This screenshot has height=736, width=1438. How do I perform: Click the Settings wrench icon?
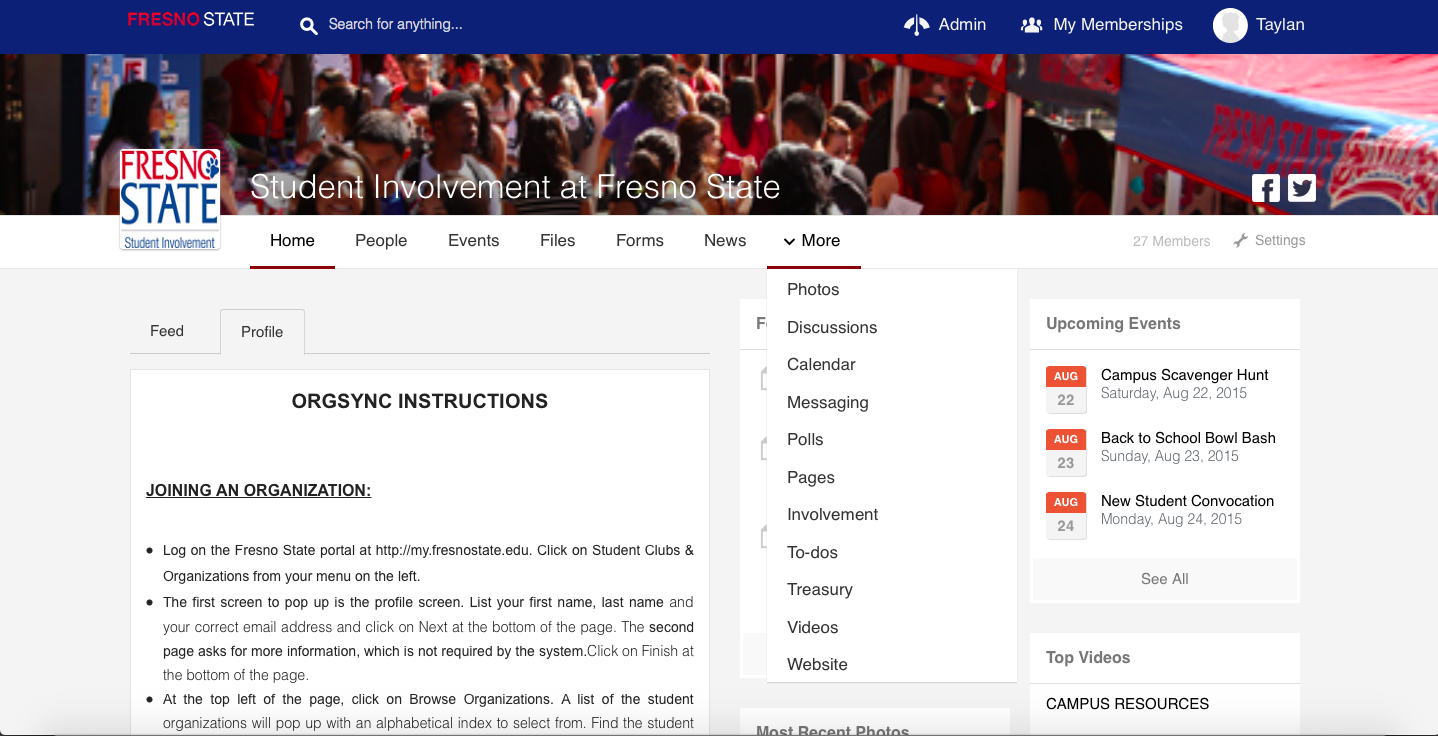click(1241, 241)
